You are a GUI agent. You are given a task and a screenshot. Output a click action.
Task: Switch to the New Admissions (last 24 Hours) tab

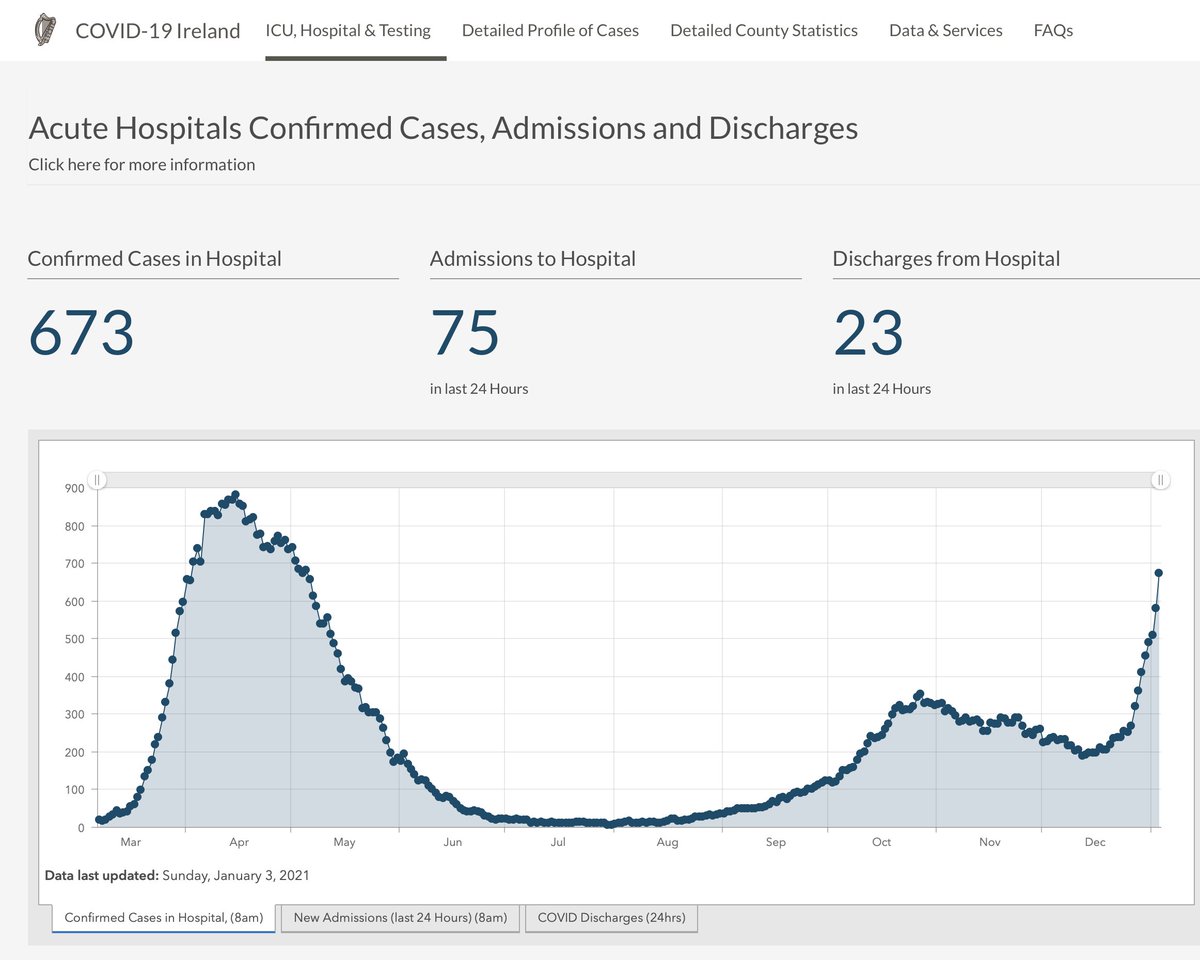(400, 917)
